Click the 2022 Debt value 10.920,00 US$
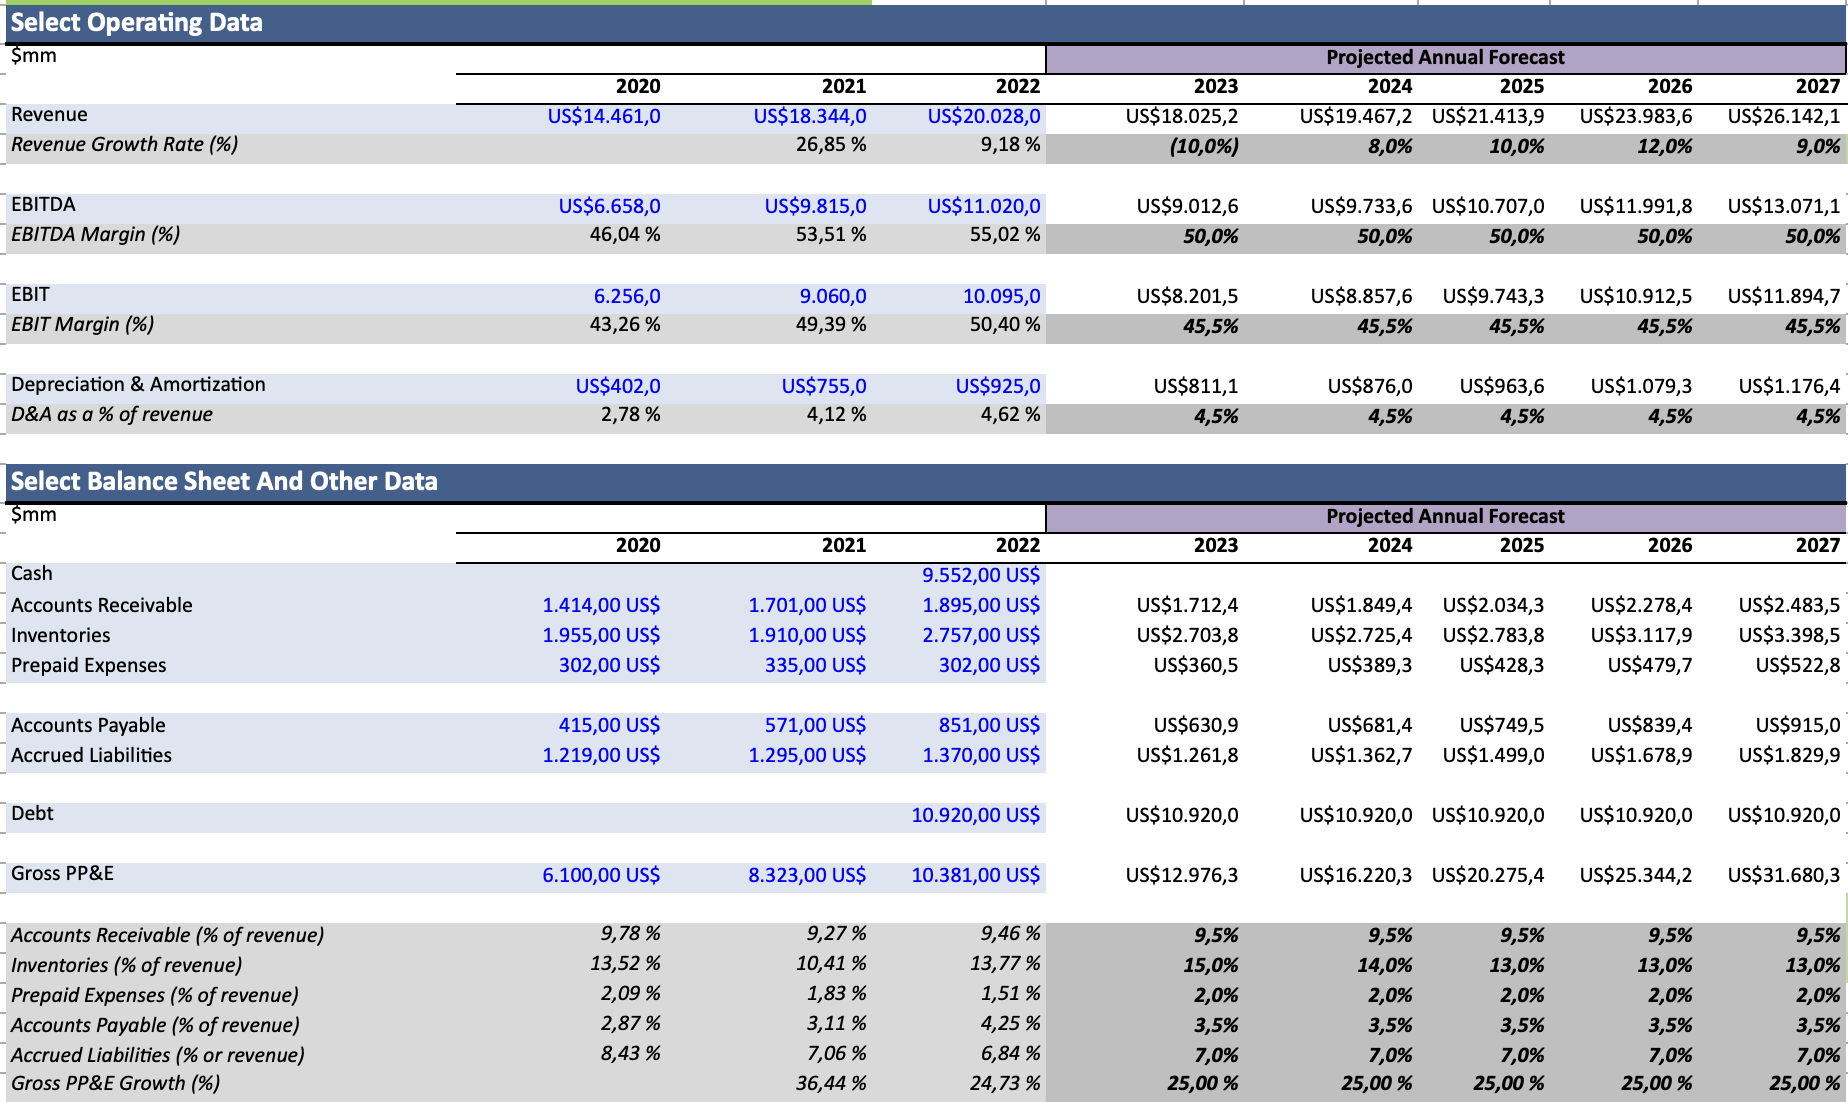Screen dimensions: 1848x1102 975,815
